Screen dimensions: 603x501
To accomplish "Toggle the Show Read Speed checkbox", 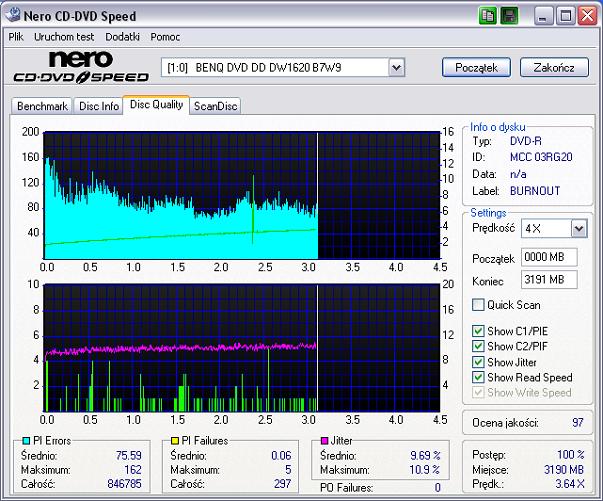I will [478, 377].
